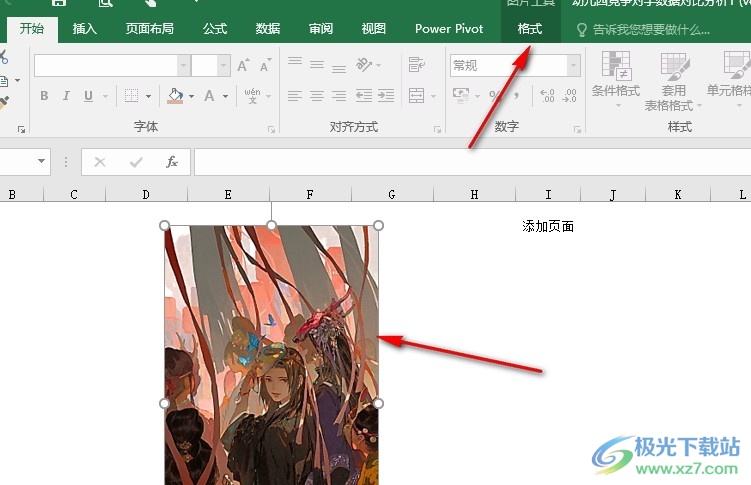Switch to 插入 tab
Image resolution: width=751 pixels, height=485 pixels.
(84, 29)
